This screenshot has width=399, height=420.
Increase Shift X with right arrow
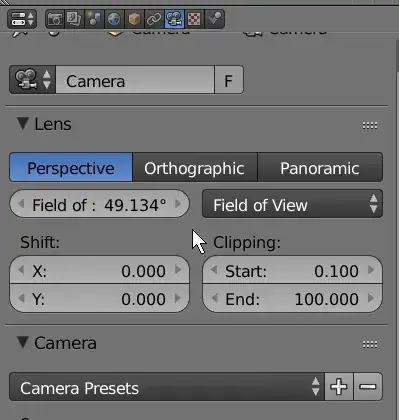click(x=178, y=270)
